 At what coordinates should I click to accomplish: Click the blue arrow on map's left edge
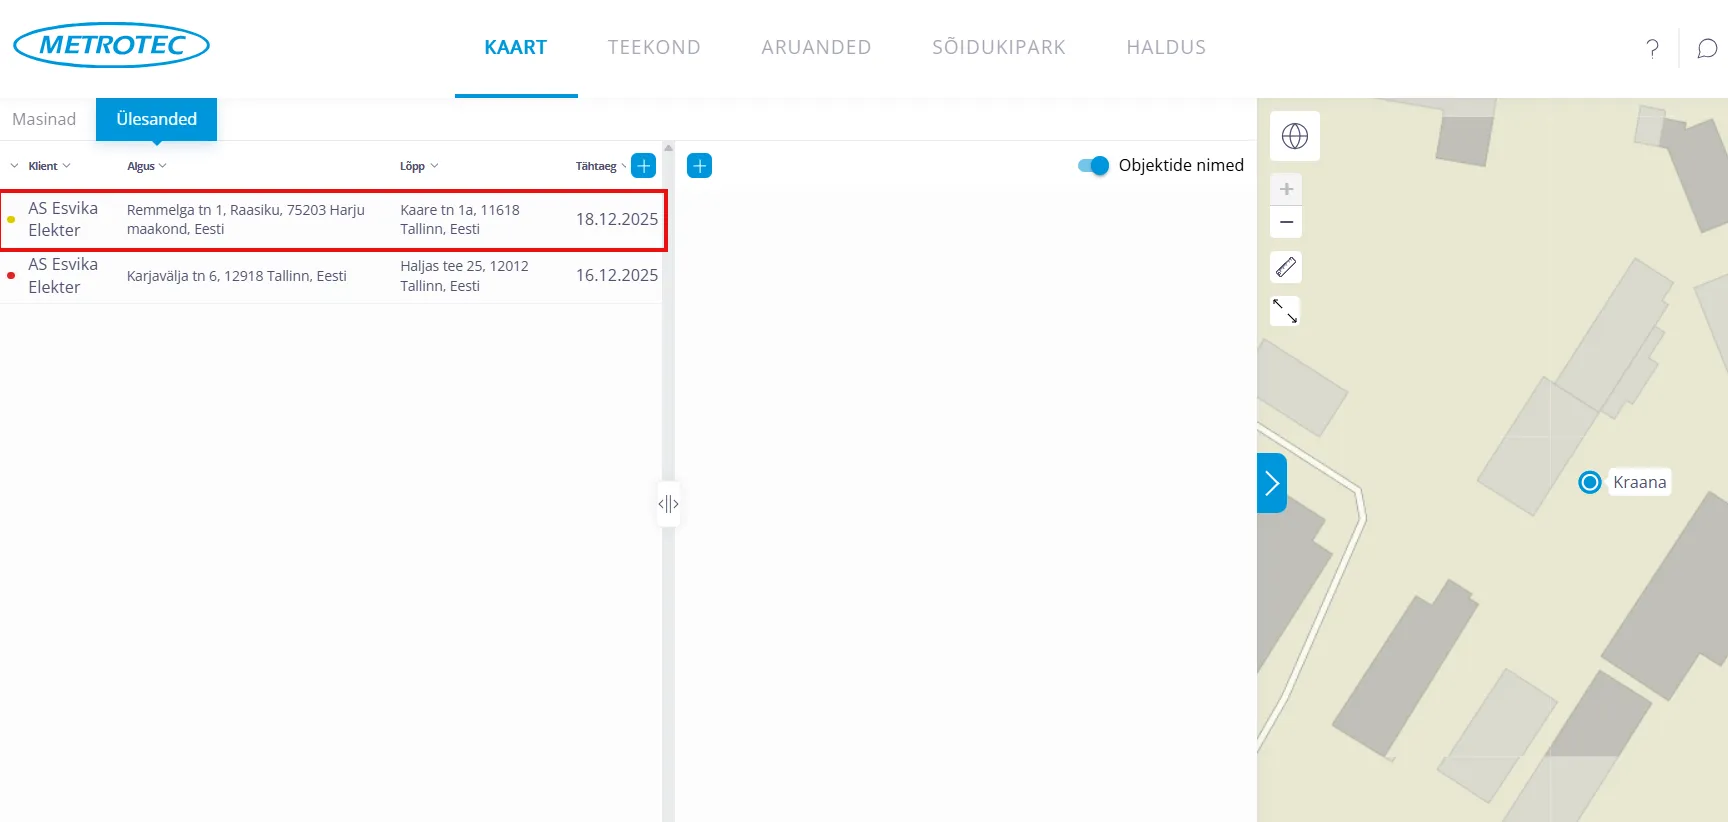click(1271, 483)
